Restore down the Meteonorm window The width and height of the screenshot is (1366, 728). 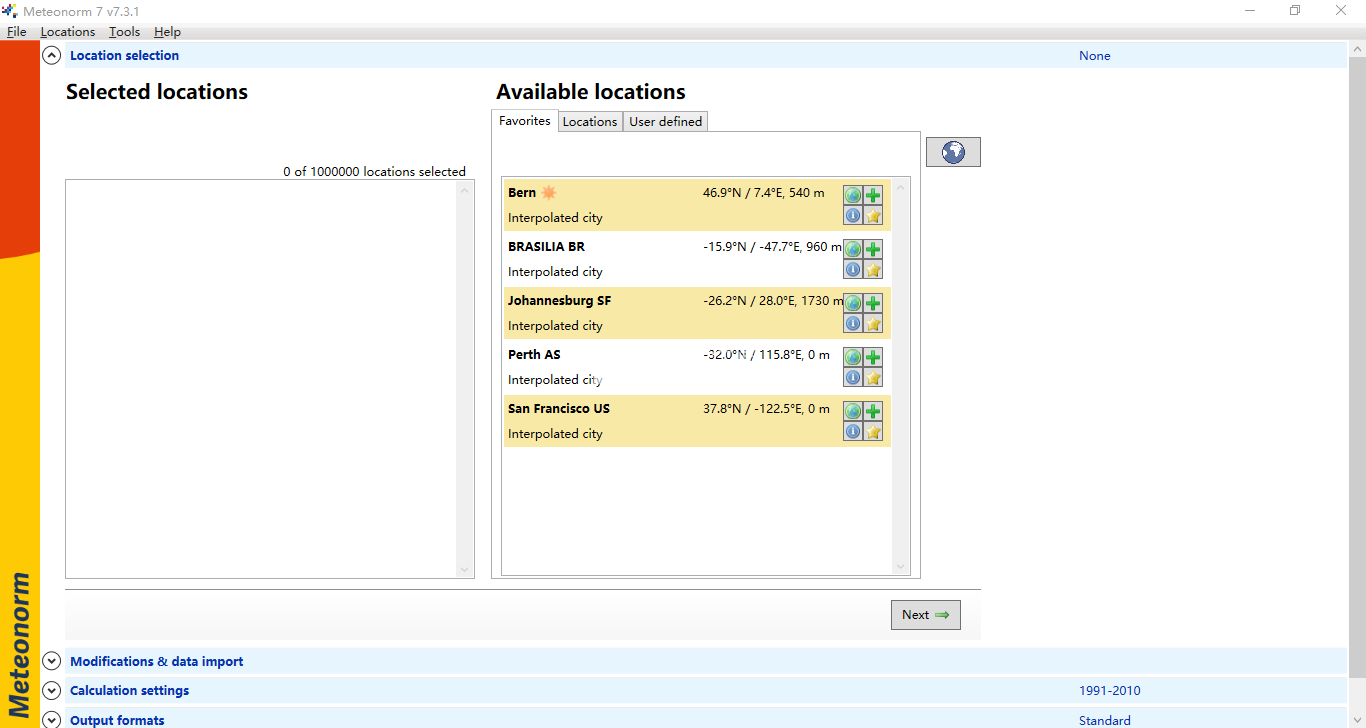point(1295,10)
